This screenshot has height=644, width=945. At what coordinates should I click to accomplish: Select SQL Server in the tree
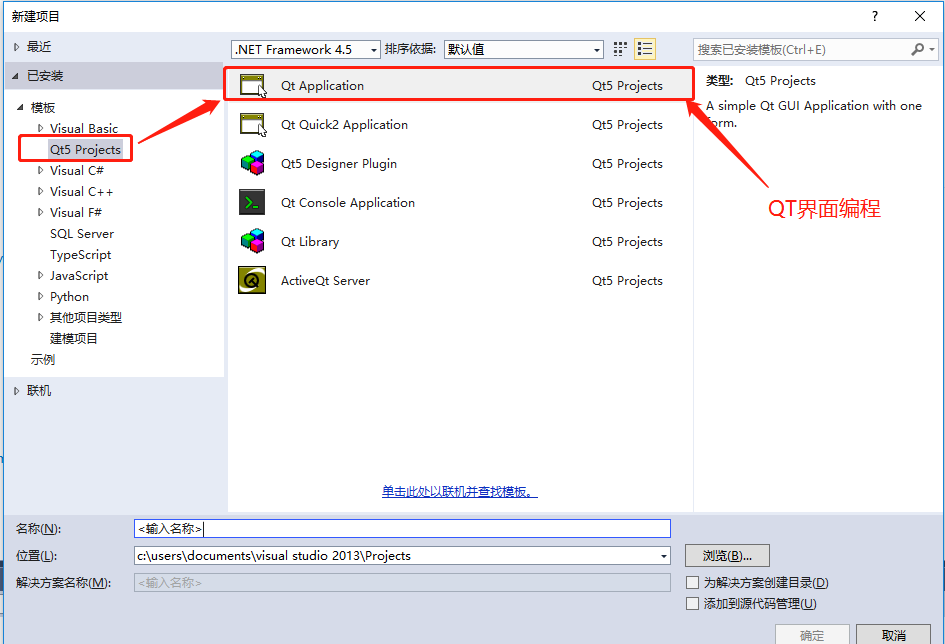[82, 234]
